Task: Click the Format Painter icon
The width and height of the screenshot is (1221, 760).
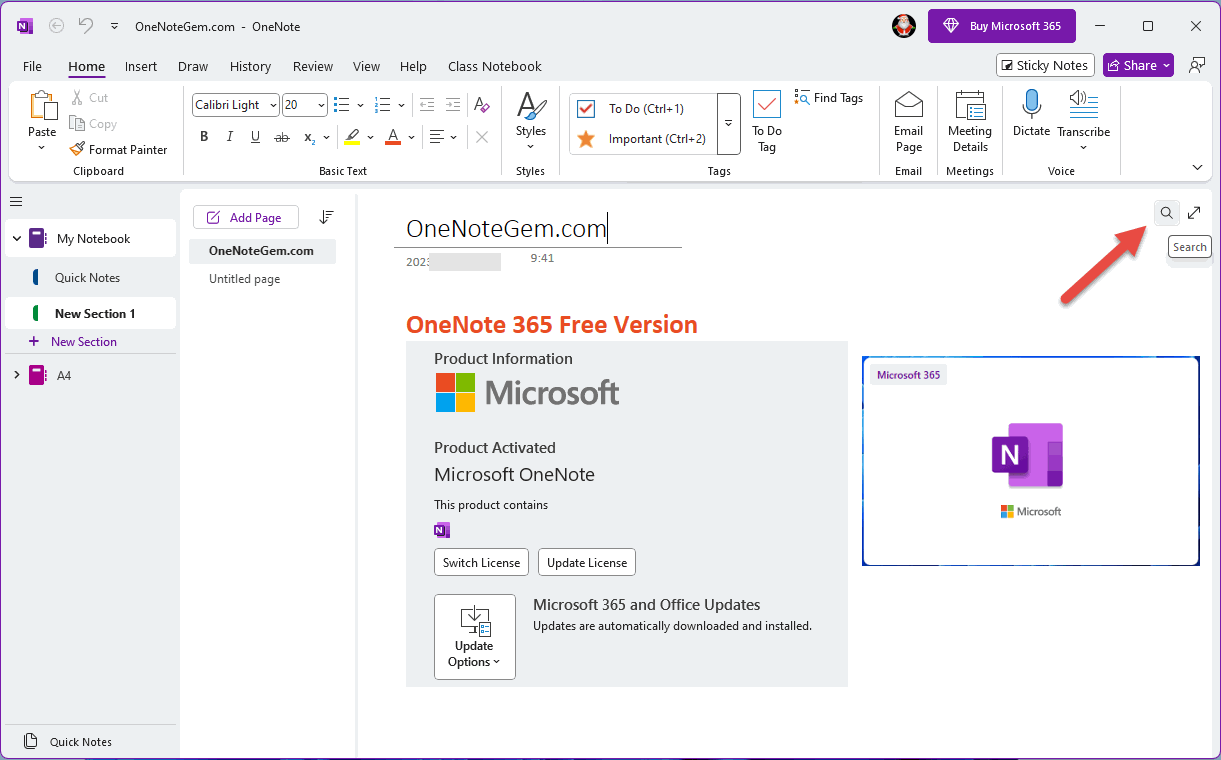Action: click(77, 150)
